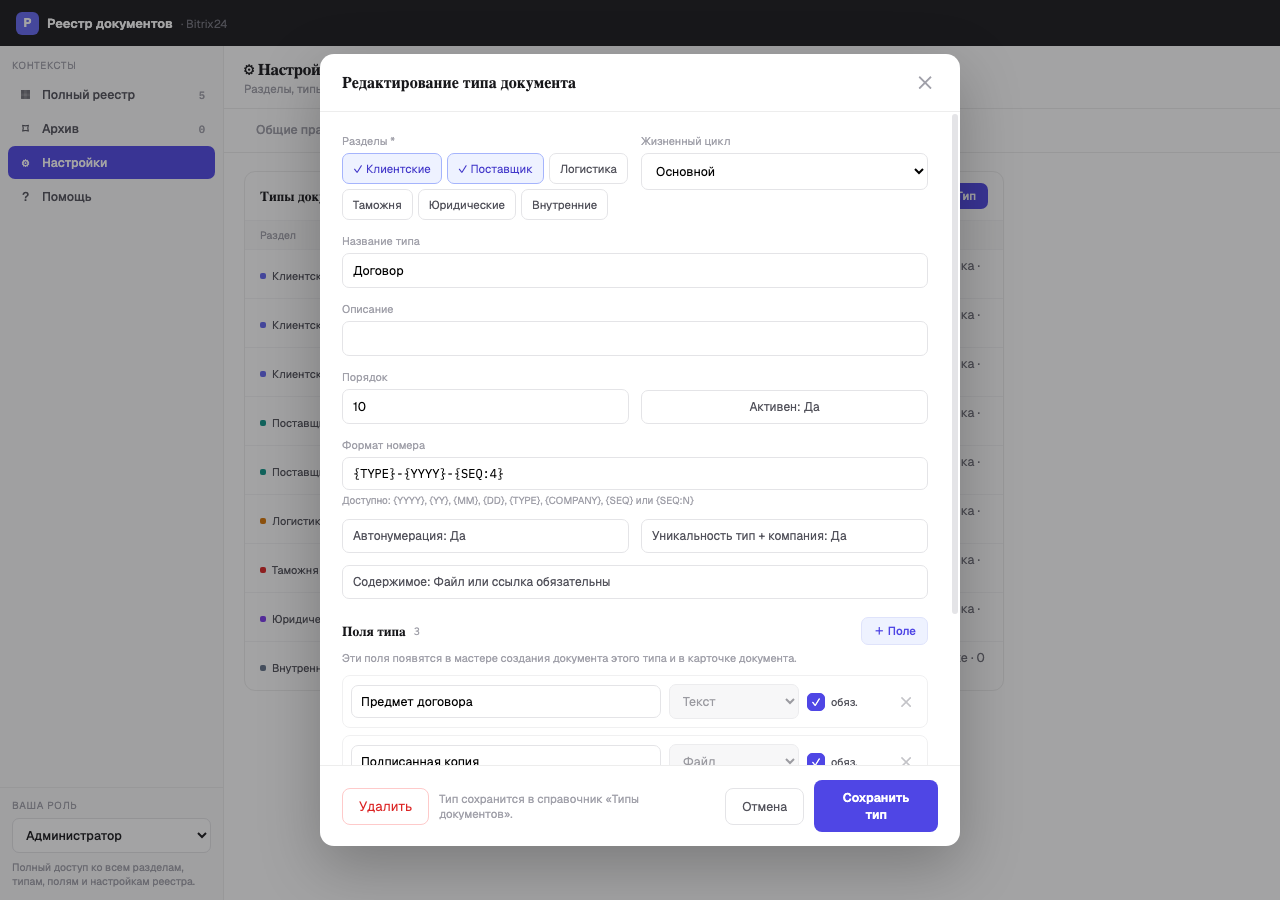
Task: Toggle Активен: Да button
Action: point(784,407)
